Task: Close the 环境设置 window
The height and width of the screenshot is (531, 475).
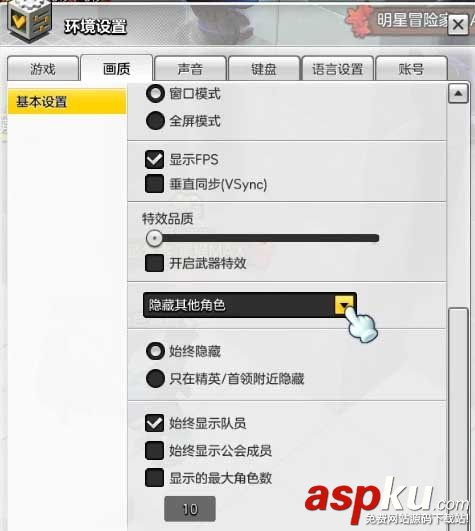Action: pyautogui.click(x=458, y=24)
